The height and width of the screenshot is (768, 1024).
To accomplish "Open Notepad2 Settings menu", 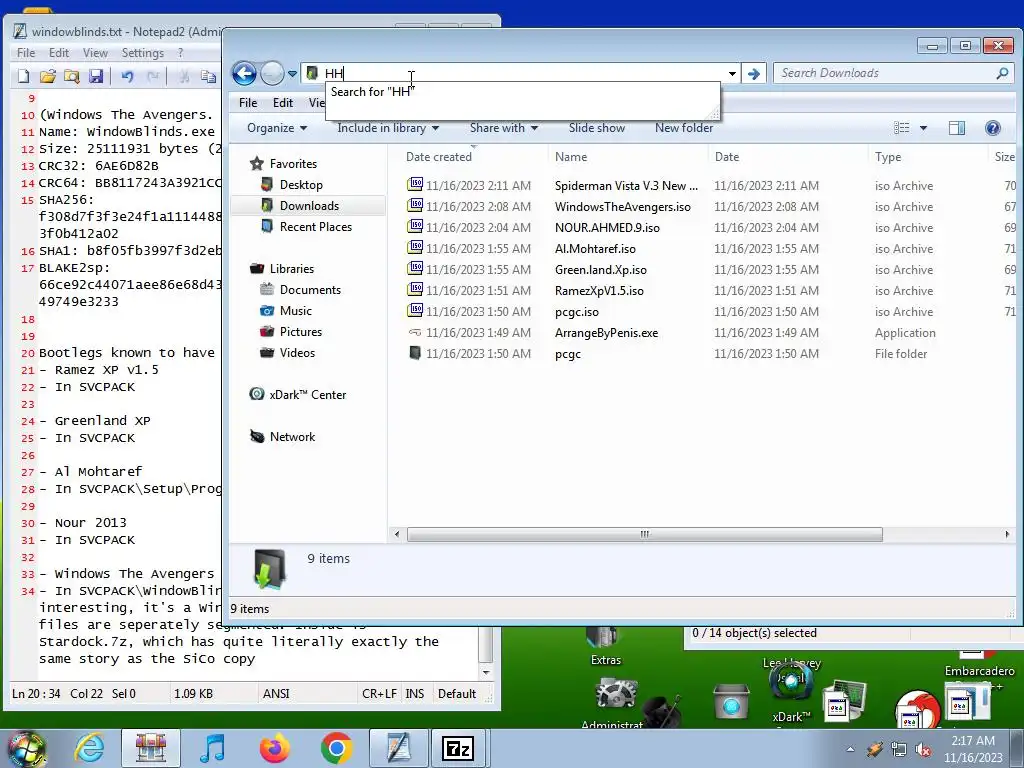I will coord(142,53).
